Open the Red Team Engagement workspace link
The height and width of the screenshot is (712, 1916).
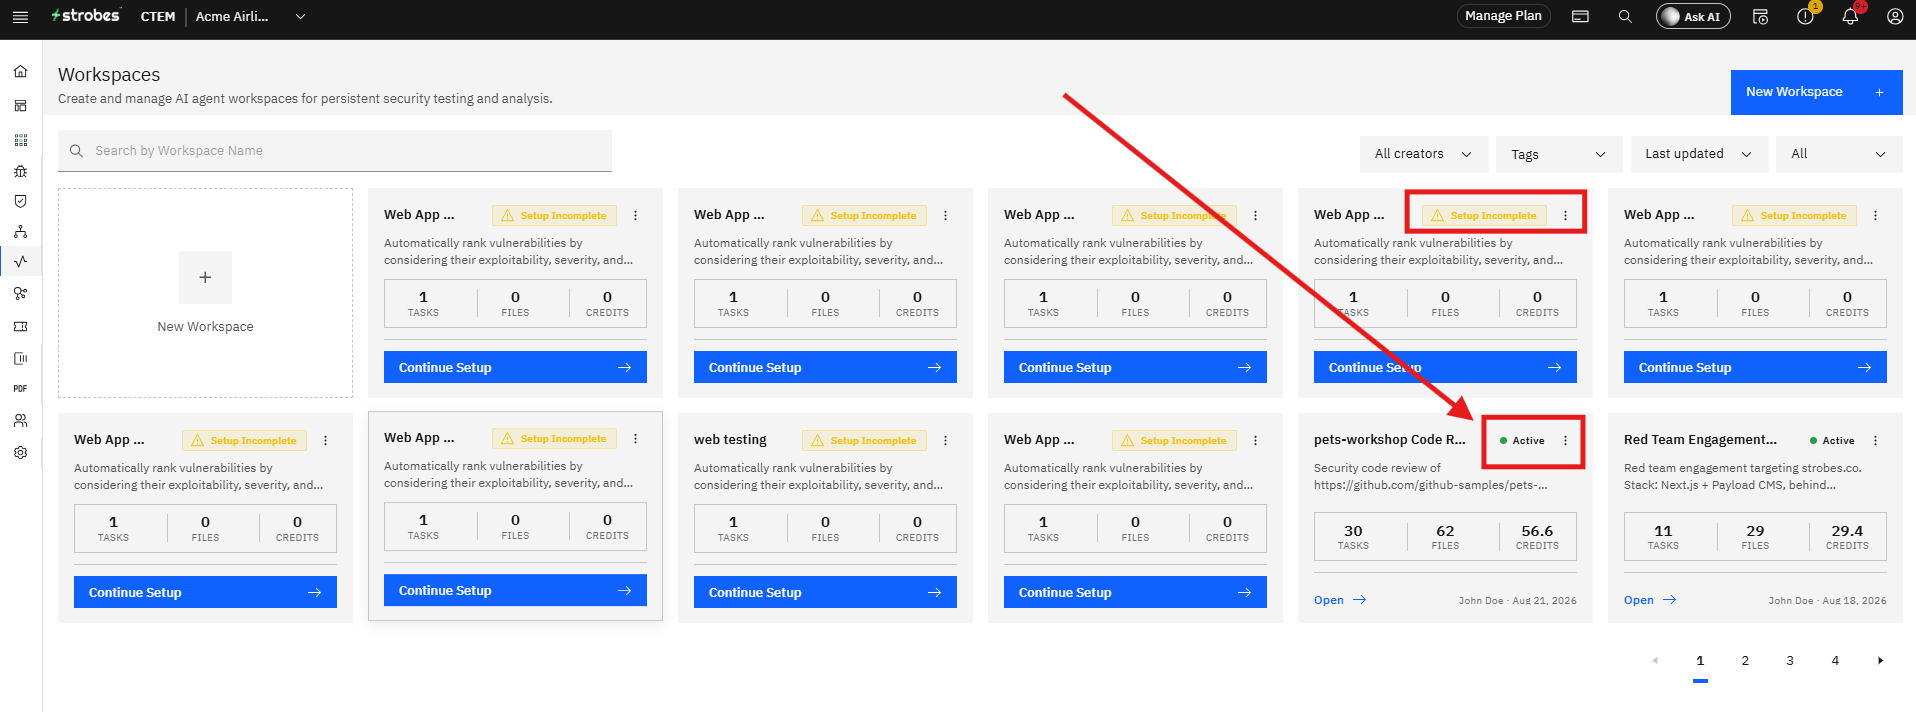pyautogui.click(x=1649, y=600)
